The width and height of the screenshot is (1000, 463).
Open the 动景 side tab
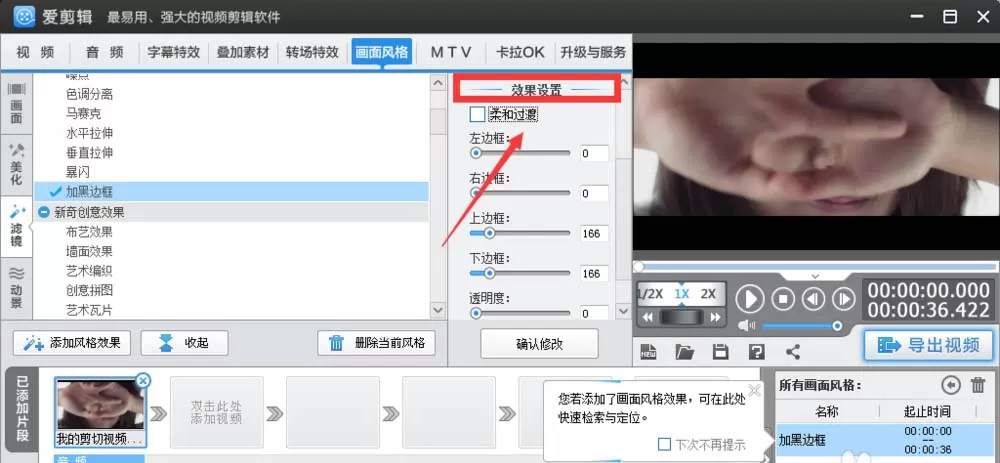(16, 288)
